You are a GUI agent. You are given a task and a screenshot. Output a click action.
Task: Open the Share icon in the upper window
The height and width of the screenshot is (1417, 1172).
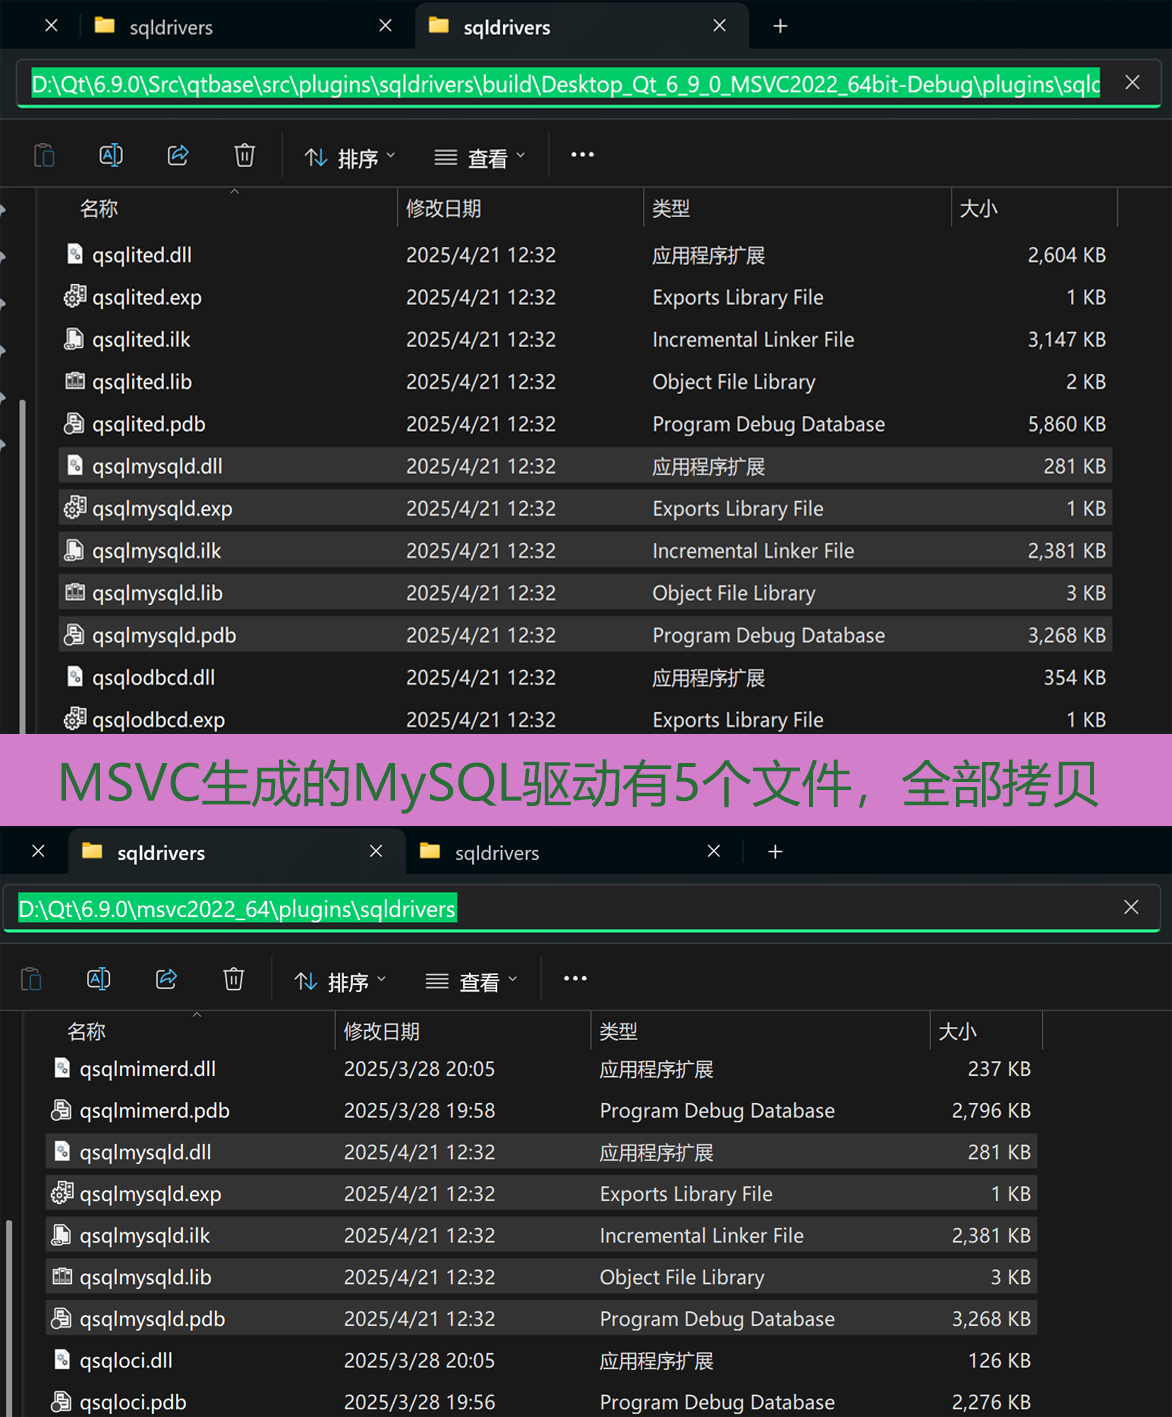(178, 155)
